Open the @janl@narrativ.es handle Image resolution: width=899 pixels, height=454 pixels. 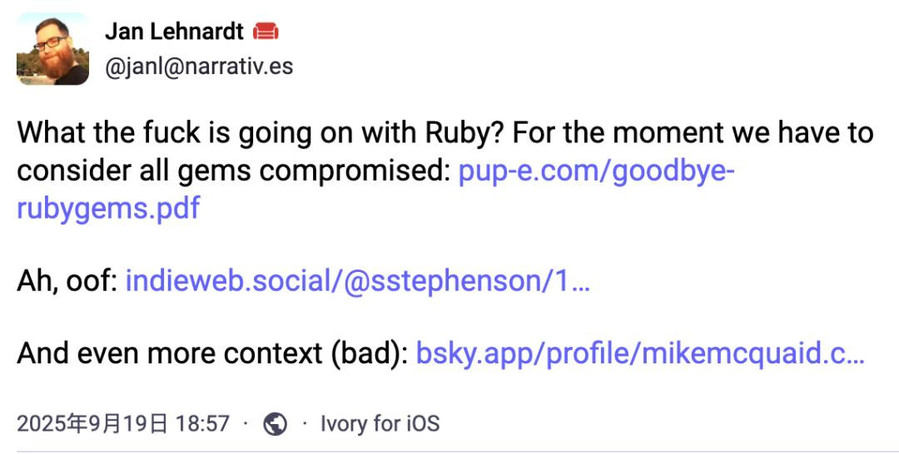pyautogui.click(x=199, y=66)
